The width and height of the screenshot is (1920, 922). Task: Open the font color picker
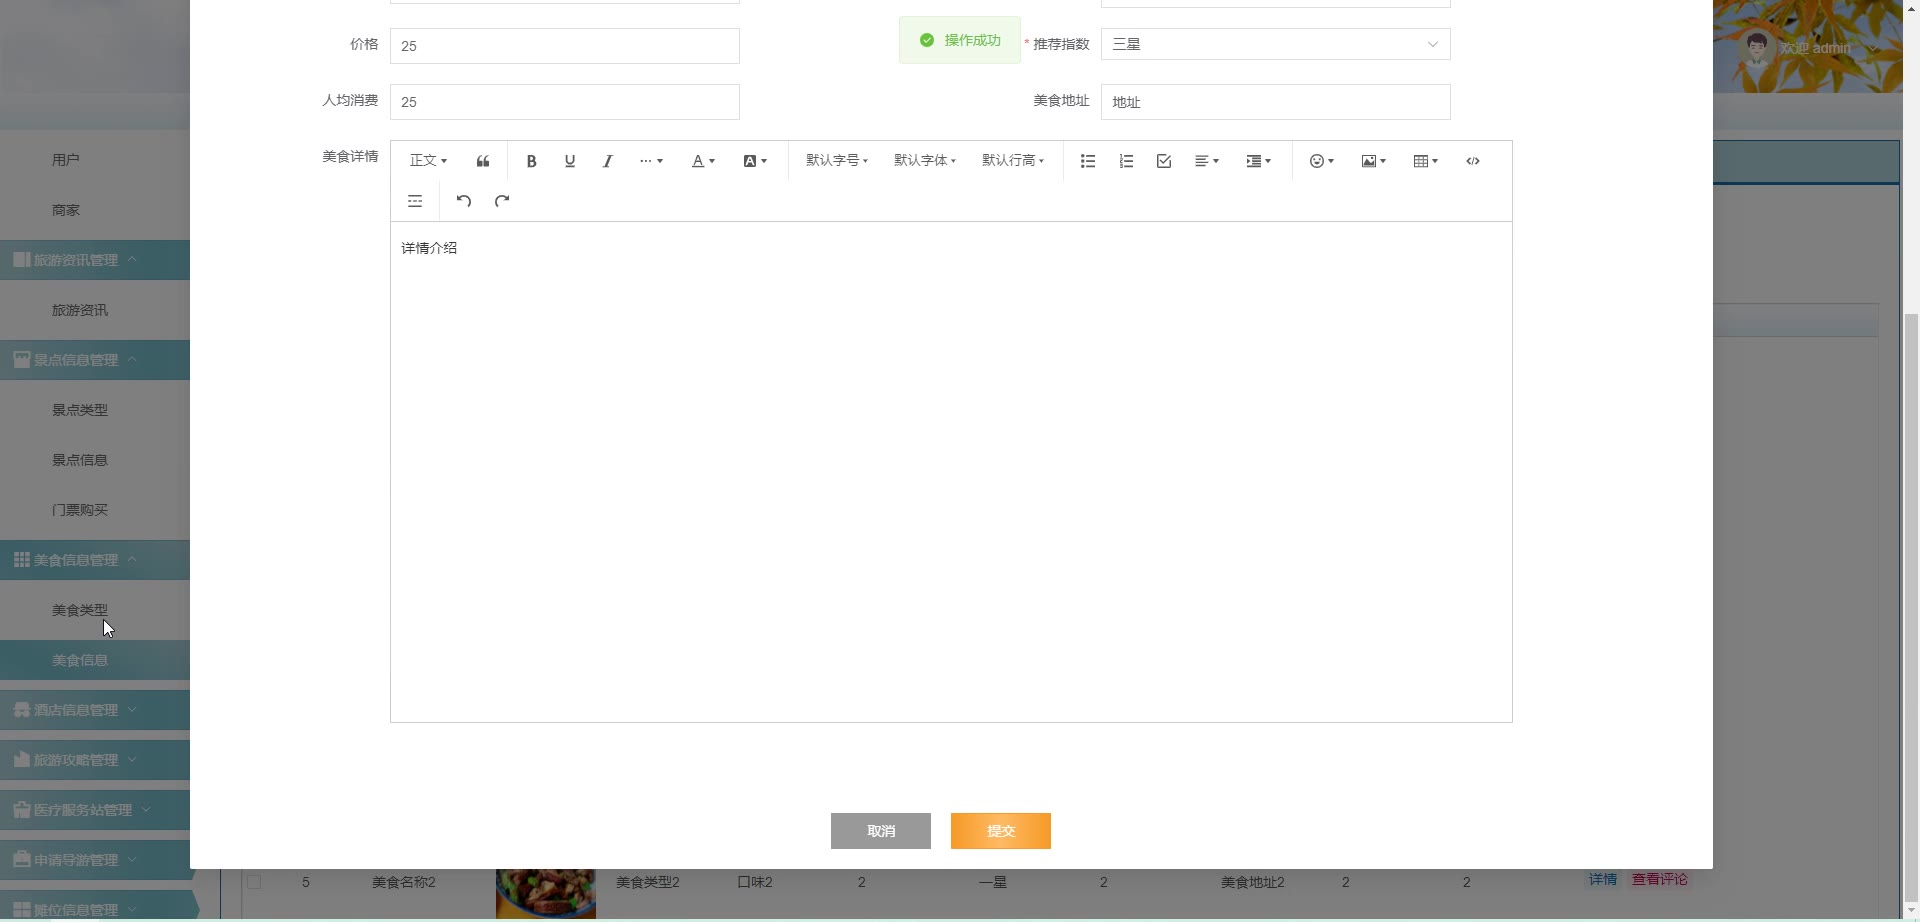[703, 161]
